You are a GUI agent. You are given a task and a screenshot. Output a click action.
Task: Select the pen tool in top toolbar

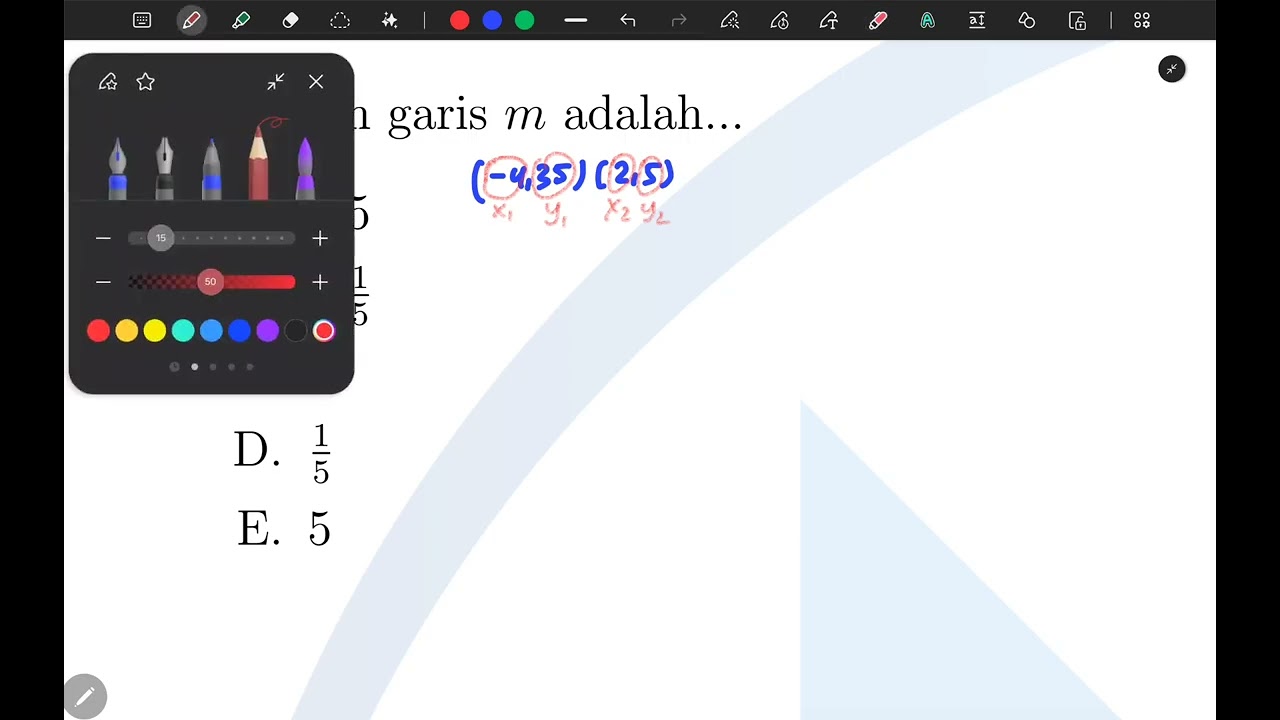coord(191,20)
